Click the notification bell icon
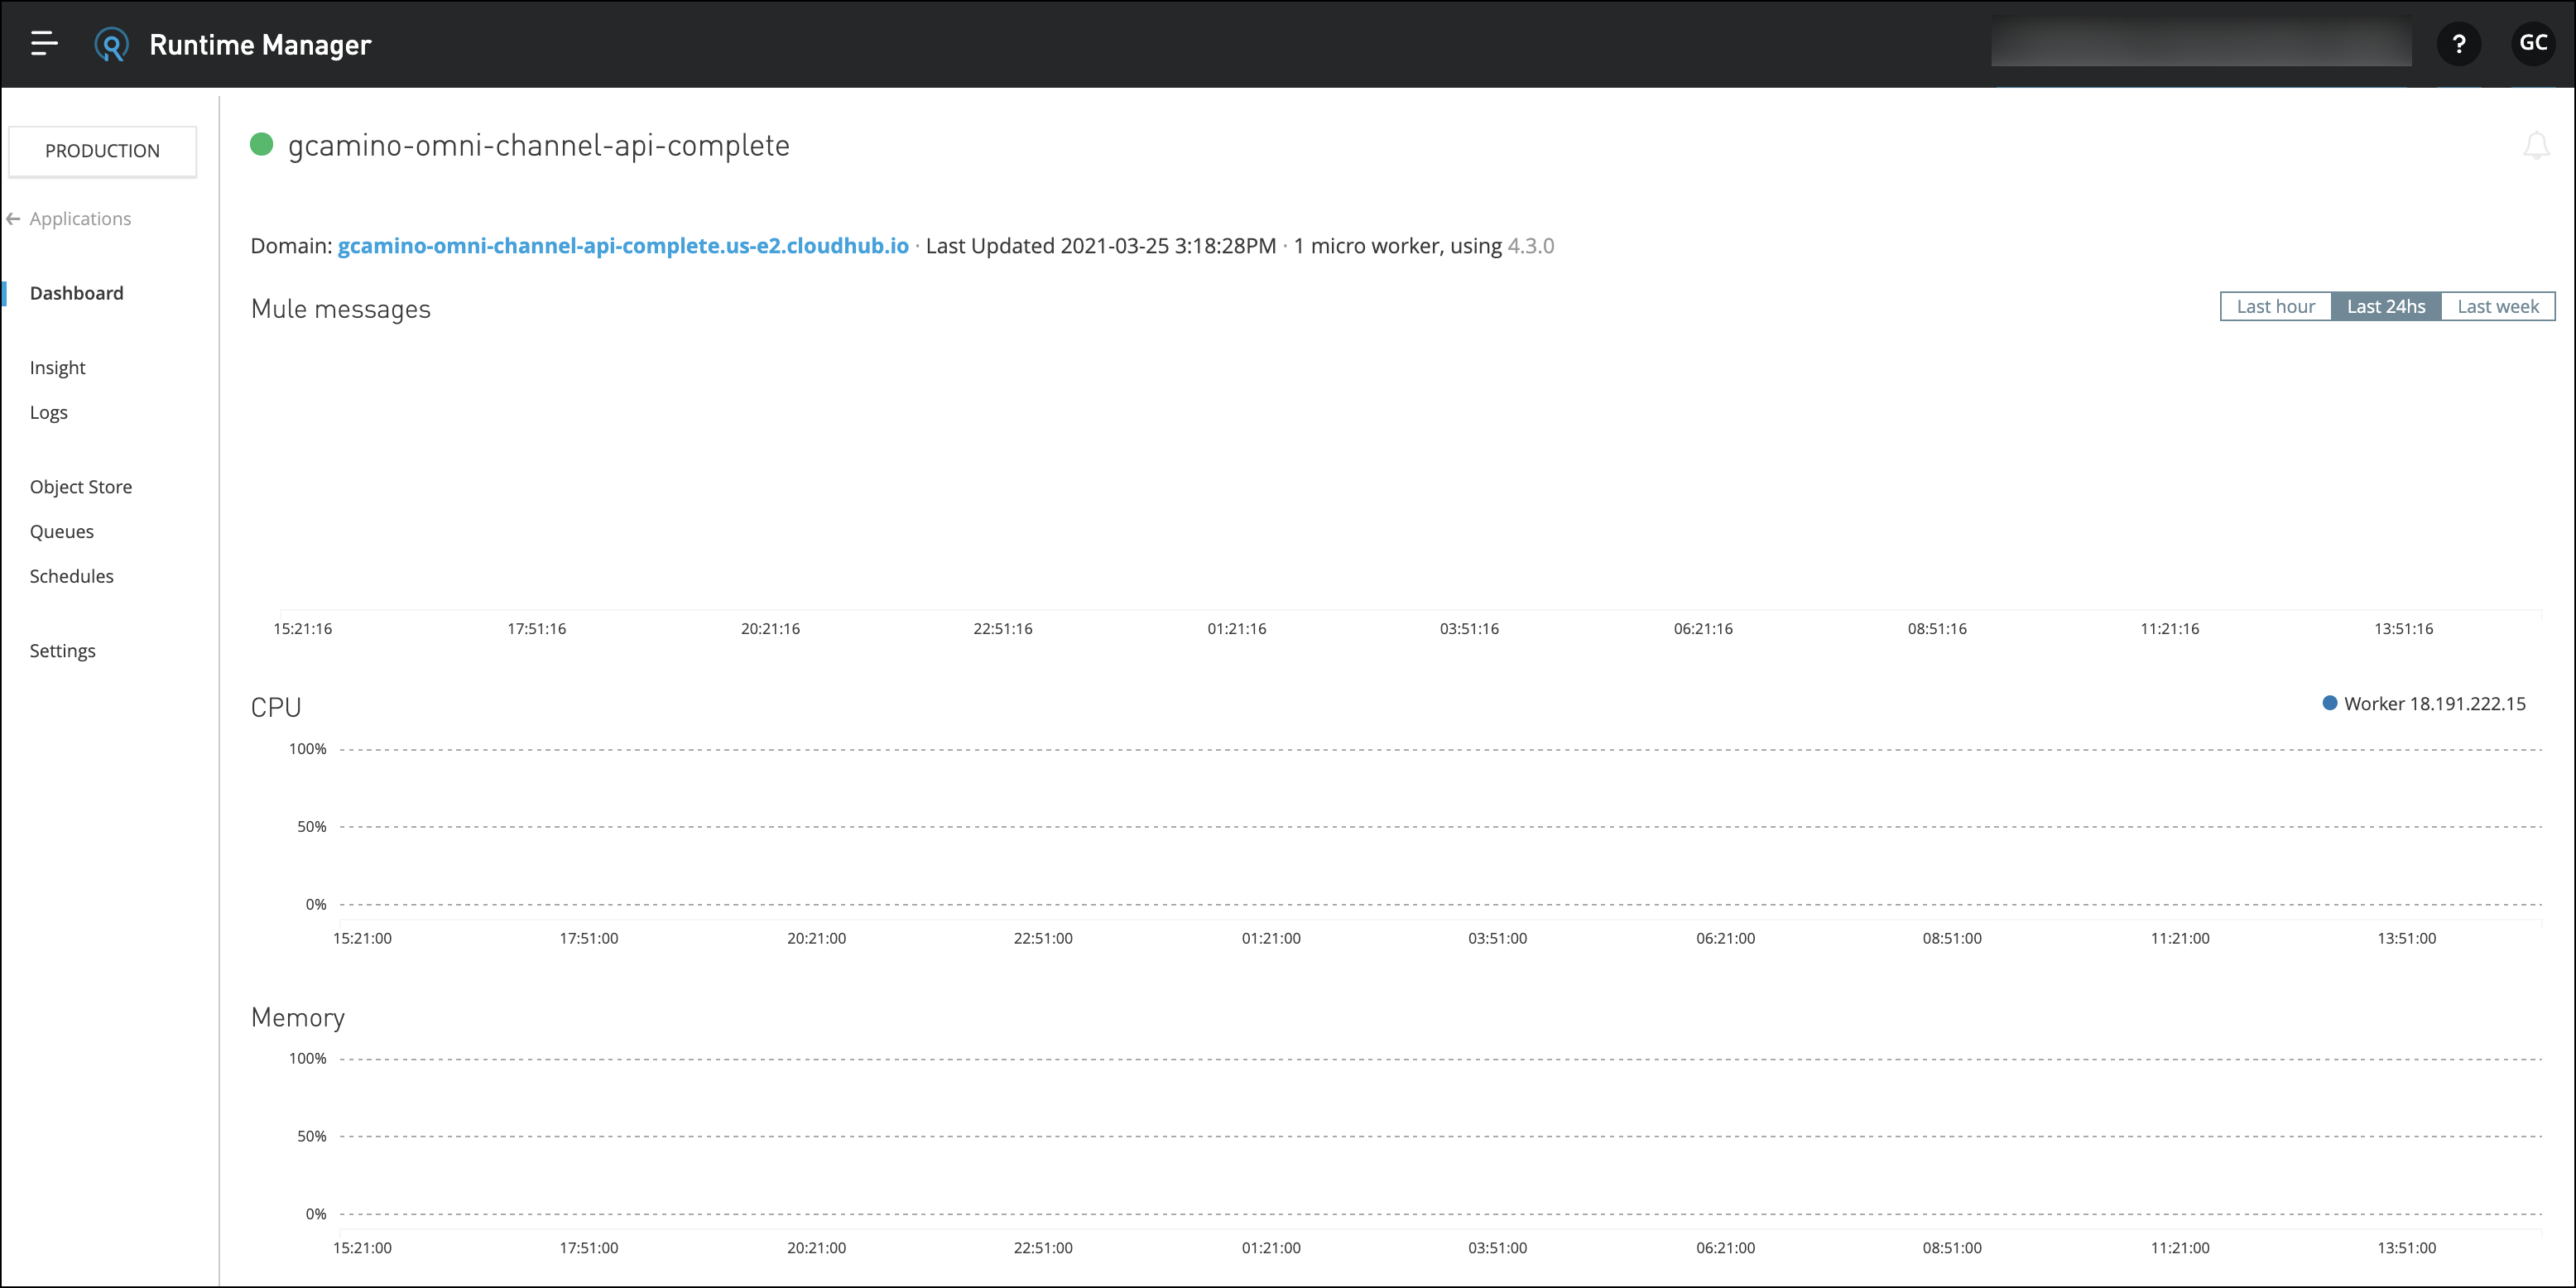This screenshot has width=2576, height=1288. pyautogui.click(x=2536, y=146)
